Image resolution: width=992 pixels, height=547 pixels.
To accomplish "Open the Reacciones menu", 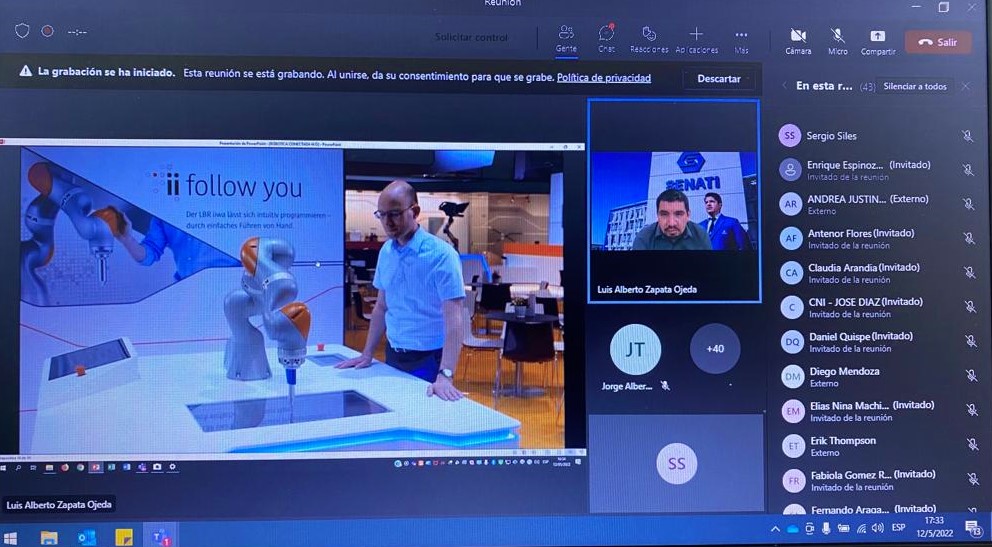I will point(649,37).
